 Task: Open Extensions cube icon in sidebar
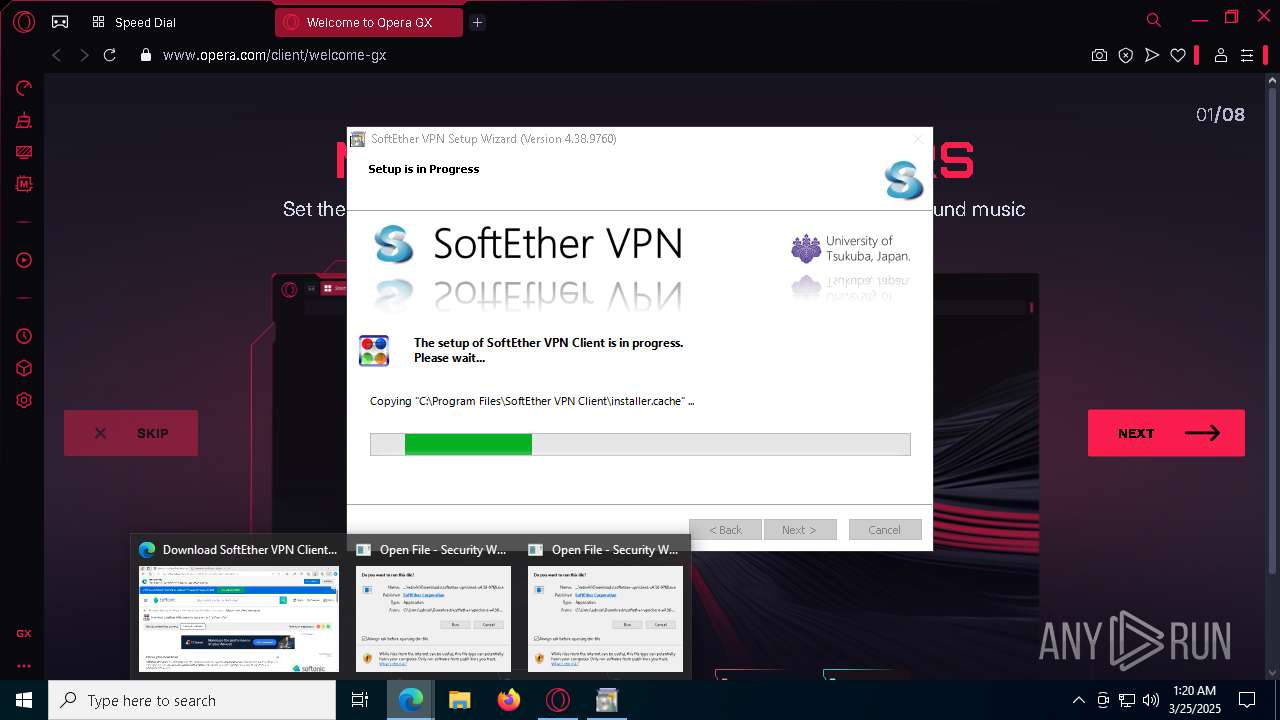click(24, 368)
